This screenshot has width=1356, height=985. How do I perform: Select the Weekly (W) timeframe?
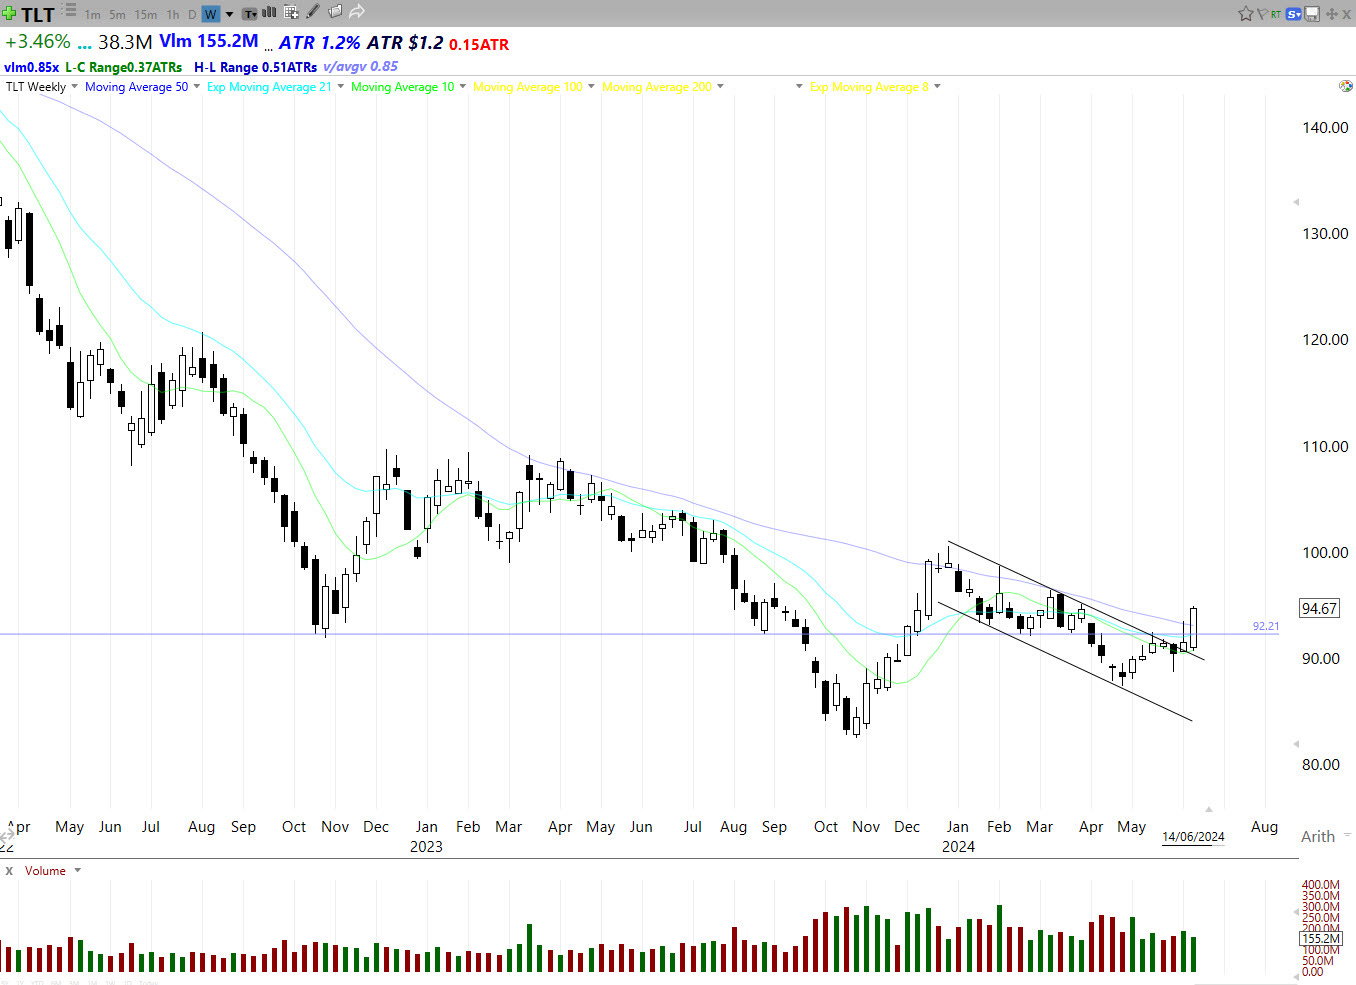click(x=211, y=14)
